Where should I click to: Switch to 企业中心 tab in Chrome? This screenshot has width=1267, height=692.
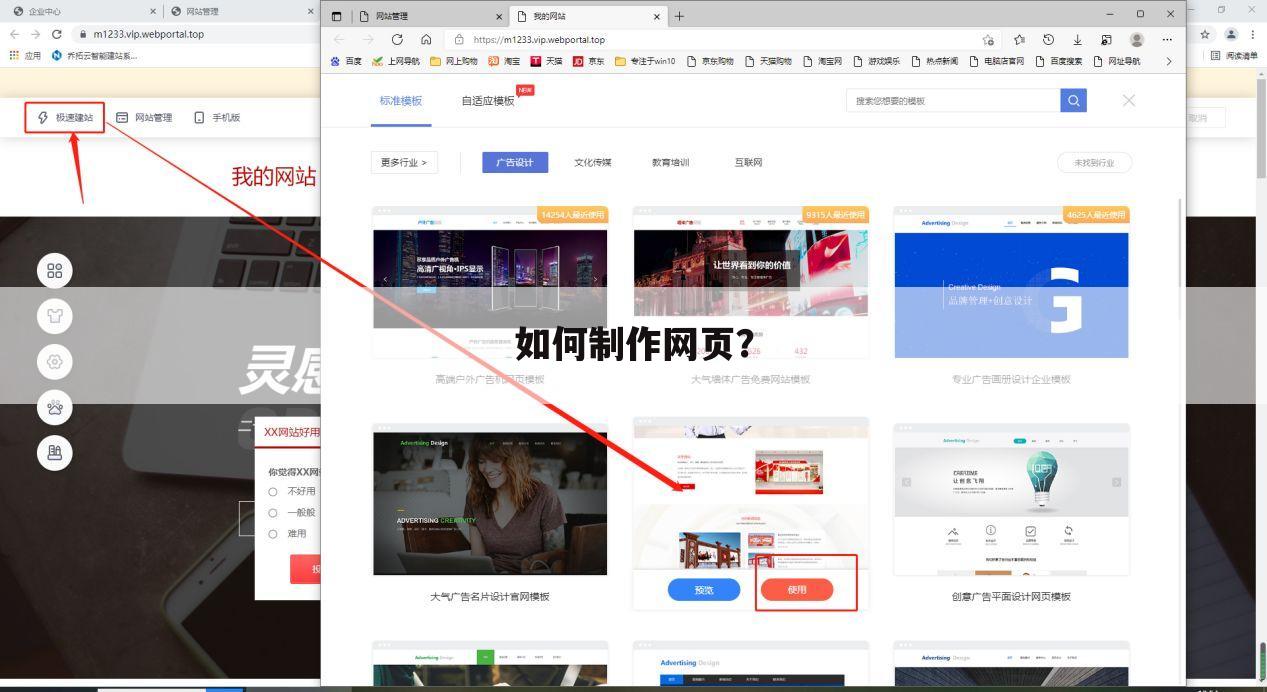click(80, 11)
